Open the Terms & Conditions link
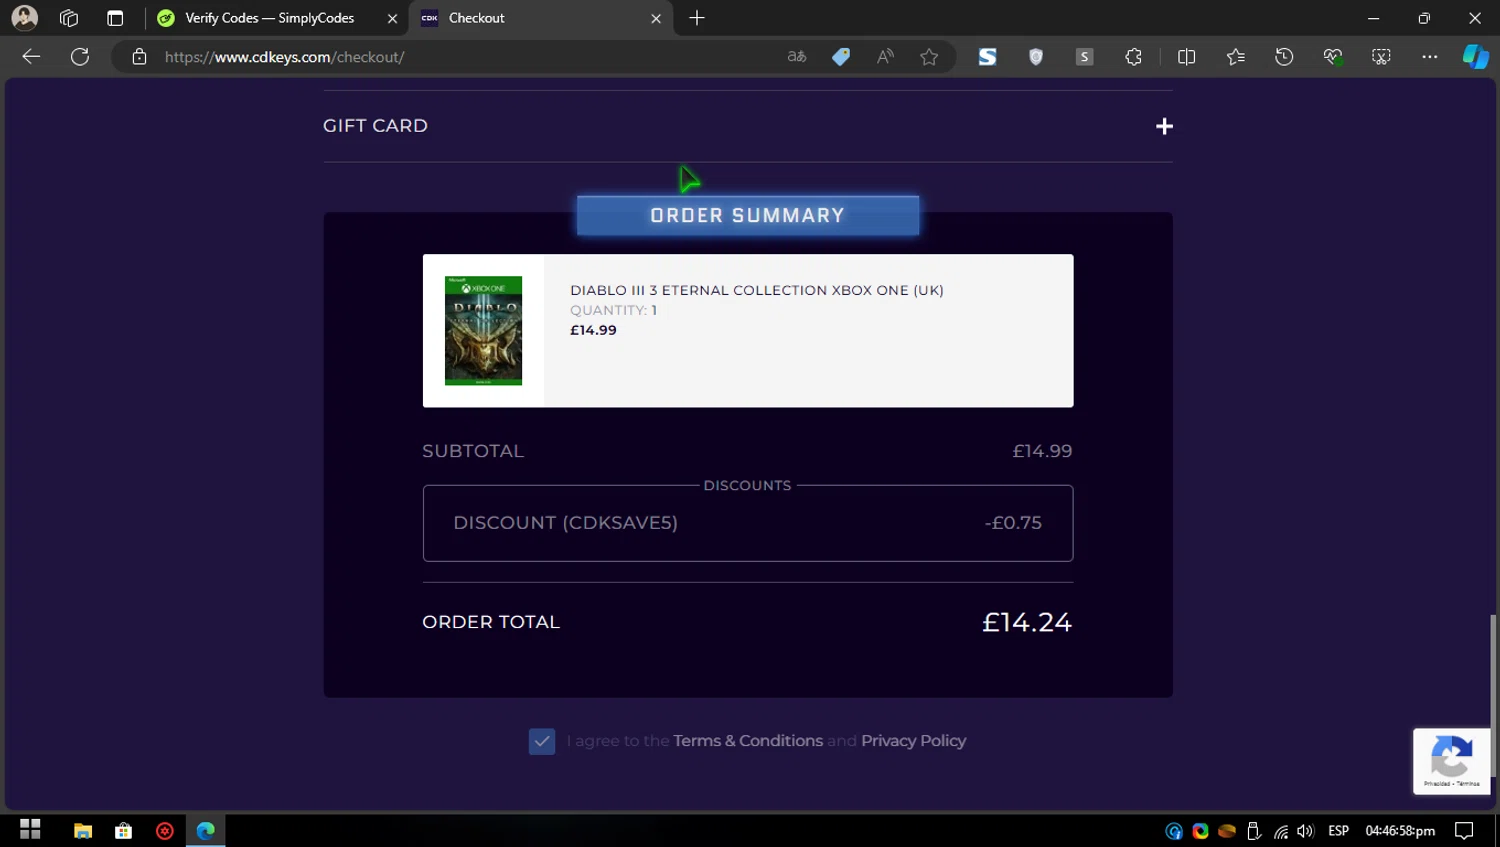The height and width of the screenshot is (847, 1500). coord(748,741)
